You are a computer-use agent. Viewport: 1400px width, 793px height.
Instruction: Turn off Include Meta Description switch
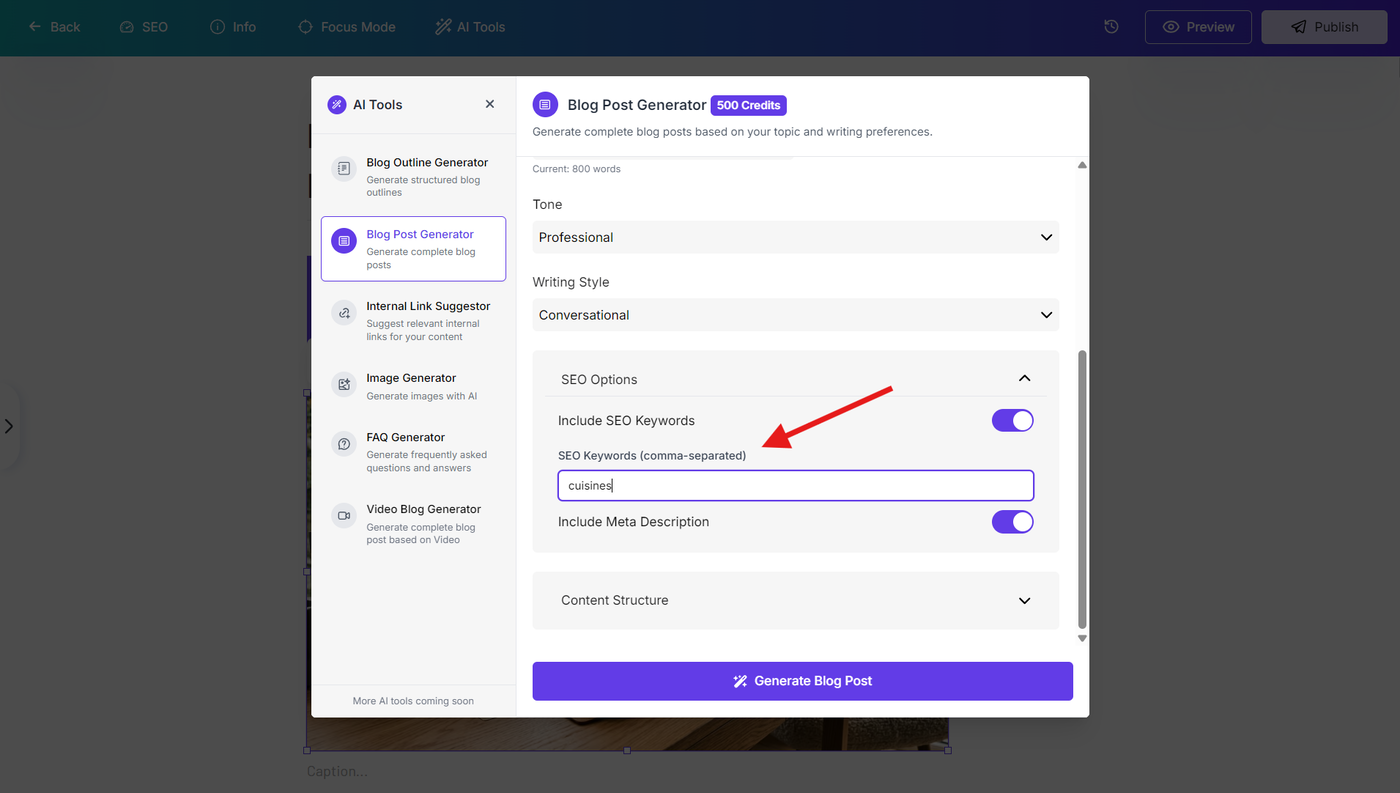[1012, 521]
